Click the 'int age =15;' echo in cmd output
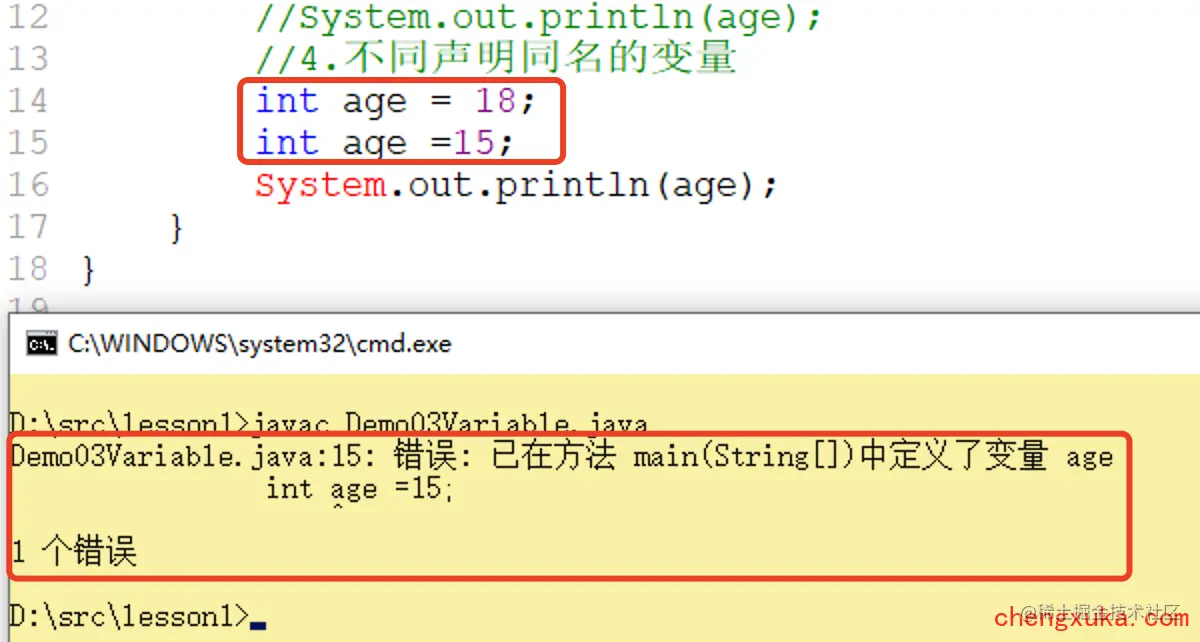 [x=359, y=489]
